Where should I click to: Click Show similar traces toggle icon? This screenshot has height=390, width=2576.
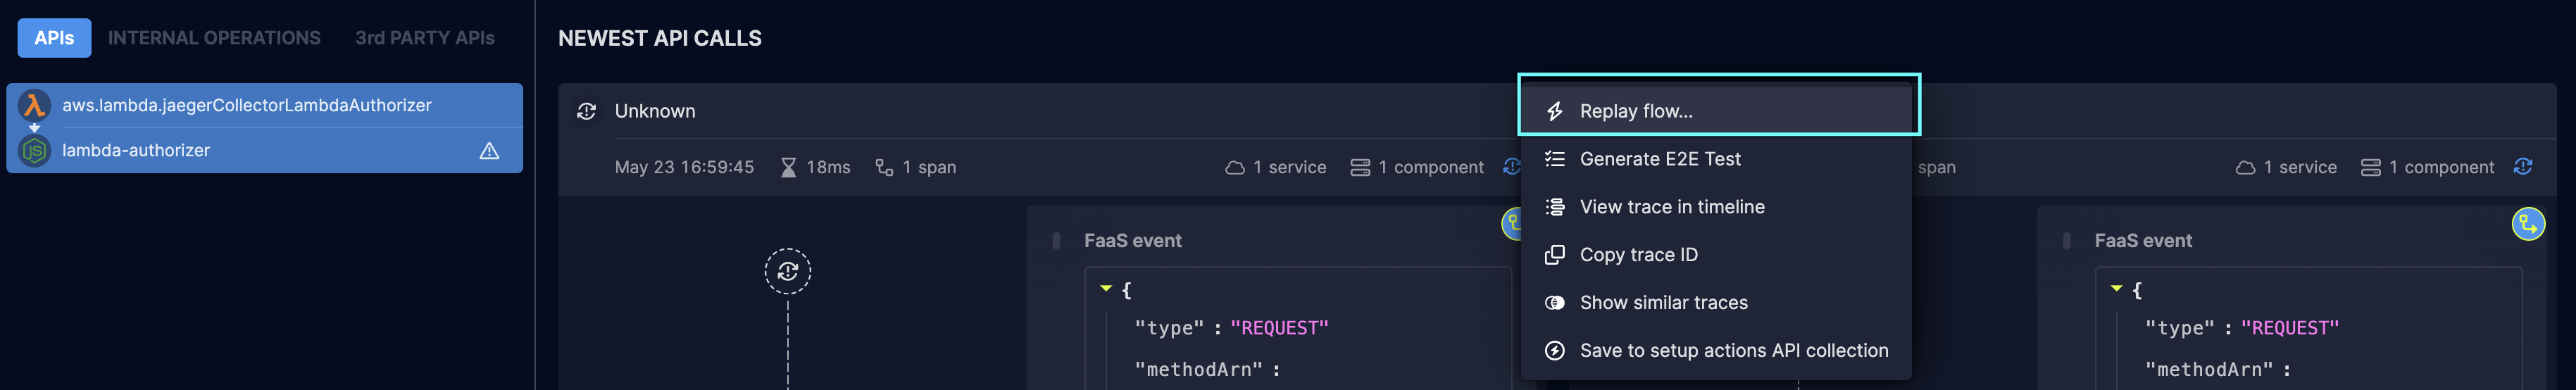(1554, 303)
